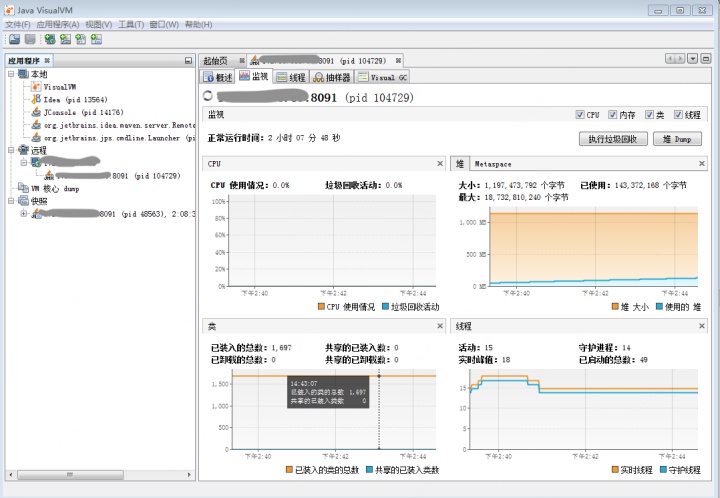
Task: Click the third green-plus document toolbar icon
Action: [x=81, y=39]
